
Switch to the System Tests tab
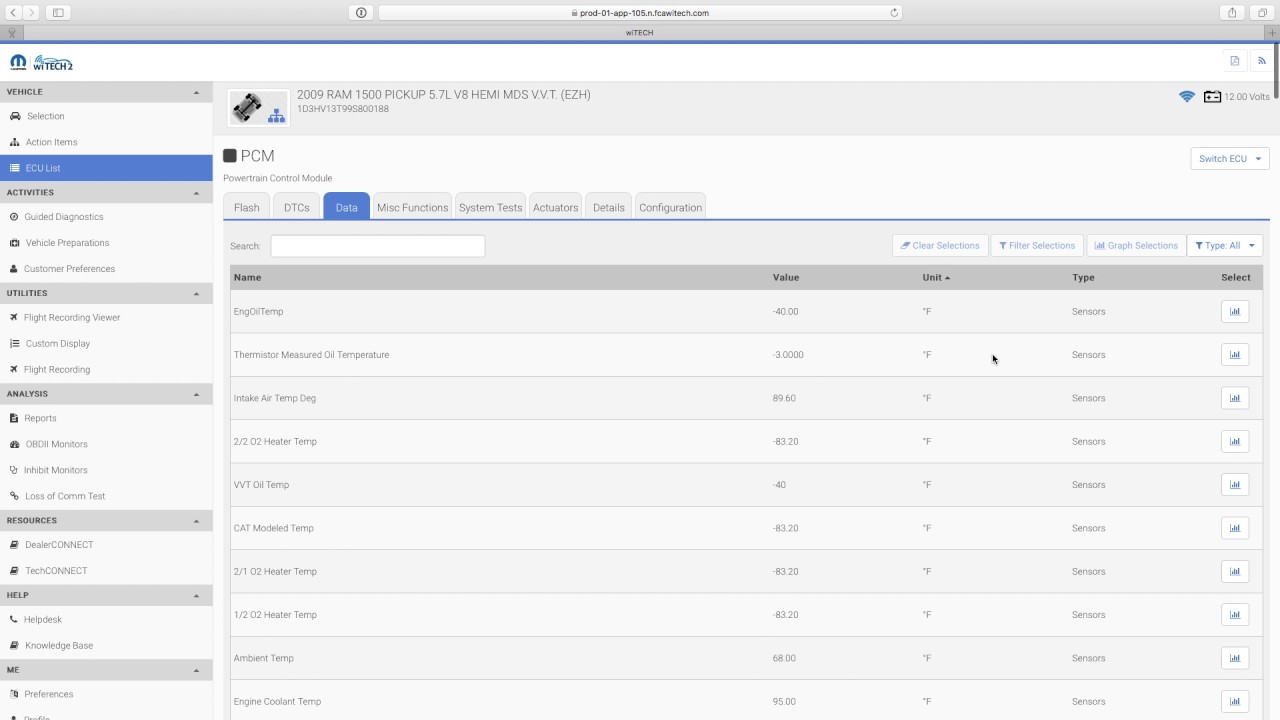point(490,207)
